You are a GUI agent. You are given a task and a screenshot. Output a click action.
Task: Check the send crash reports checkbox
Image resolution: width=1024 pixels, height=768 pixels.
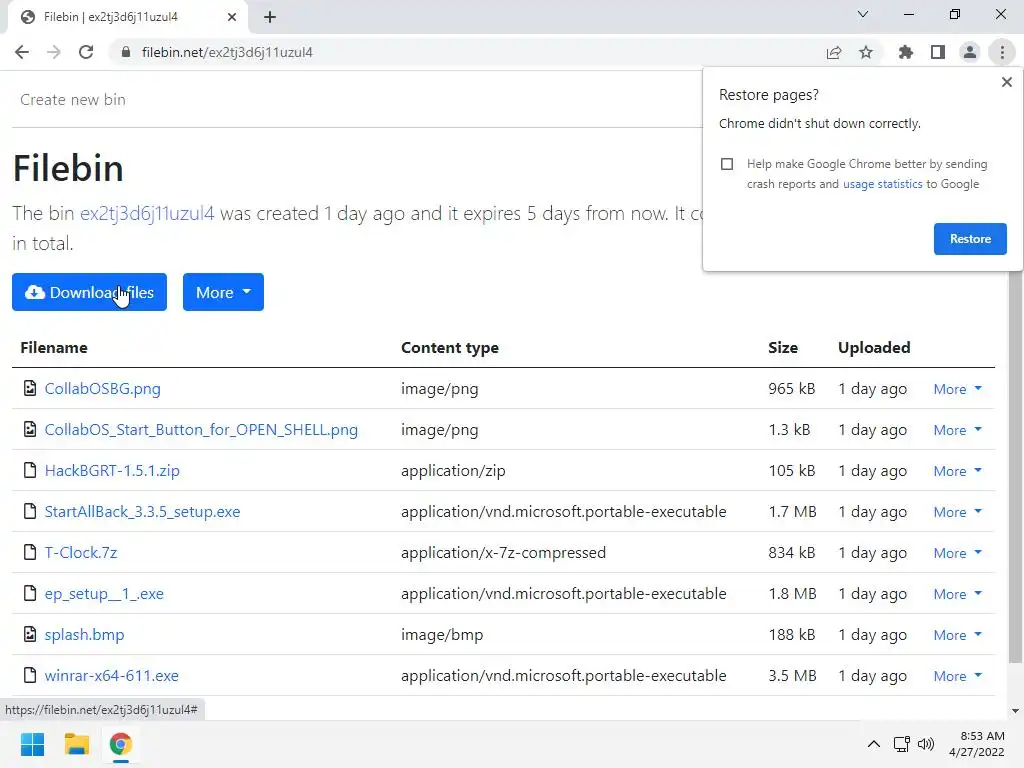[727, 164]
